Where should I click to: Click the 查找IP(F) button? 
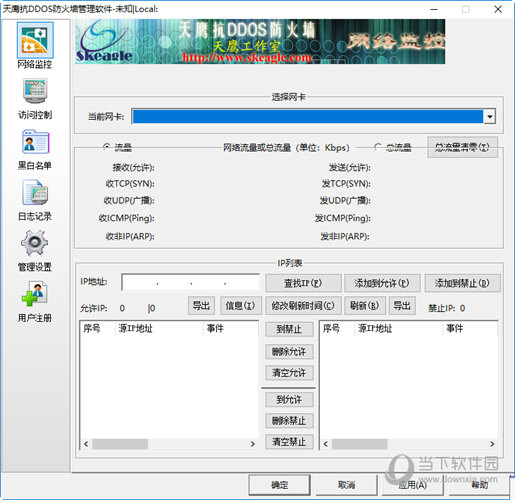tap(303, 283)
